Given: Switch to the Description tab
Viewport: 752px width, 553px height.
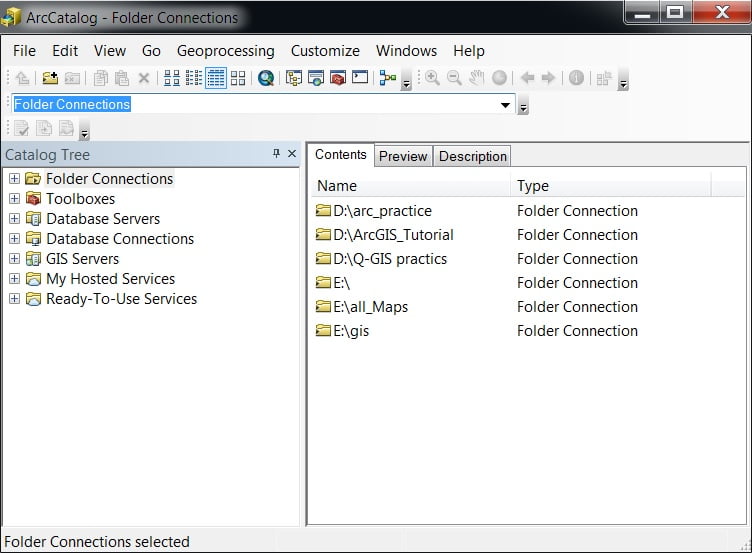Looking at the screenshot, I should coord(472,156).
